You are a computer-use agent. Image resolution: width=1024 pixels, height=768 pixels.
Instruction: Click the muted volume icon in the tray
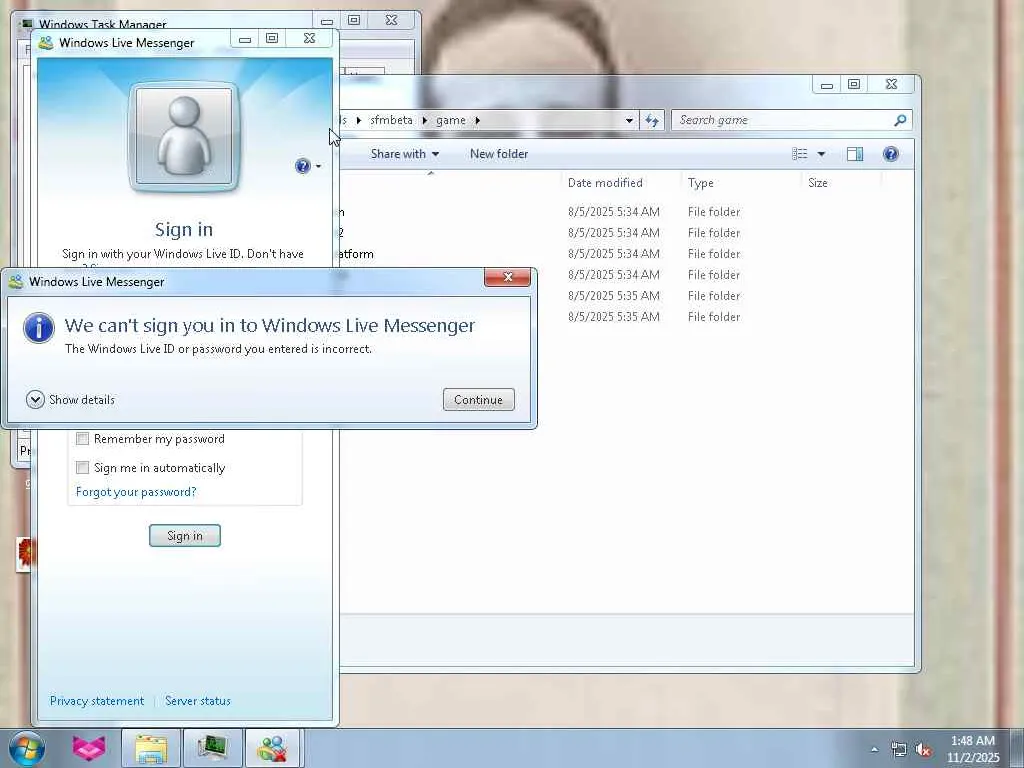point(923,750)
